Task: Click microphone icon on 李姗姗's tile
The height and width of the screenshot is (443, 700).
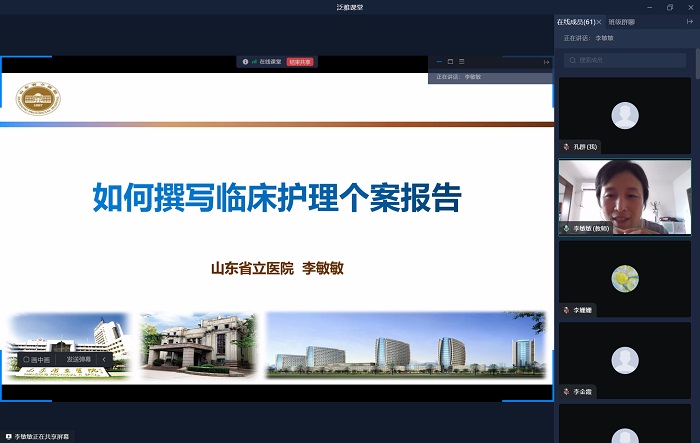Action: point(567,310)
